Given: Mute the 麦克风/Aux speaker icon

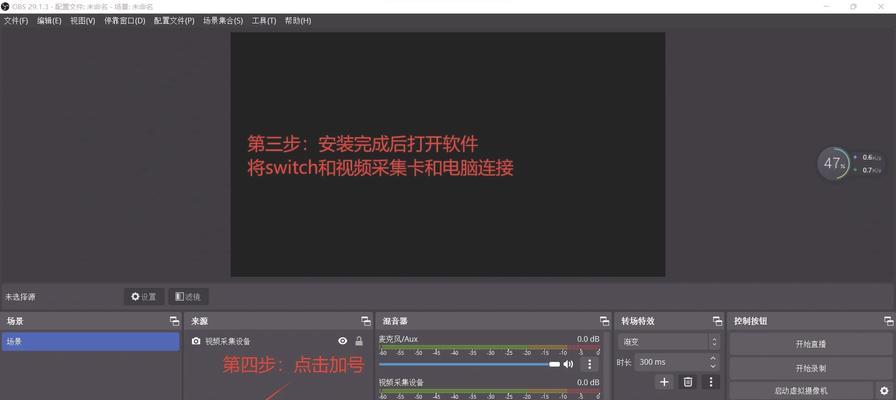Looking at the screenshot, I should [568, 364].
